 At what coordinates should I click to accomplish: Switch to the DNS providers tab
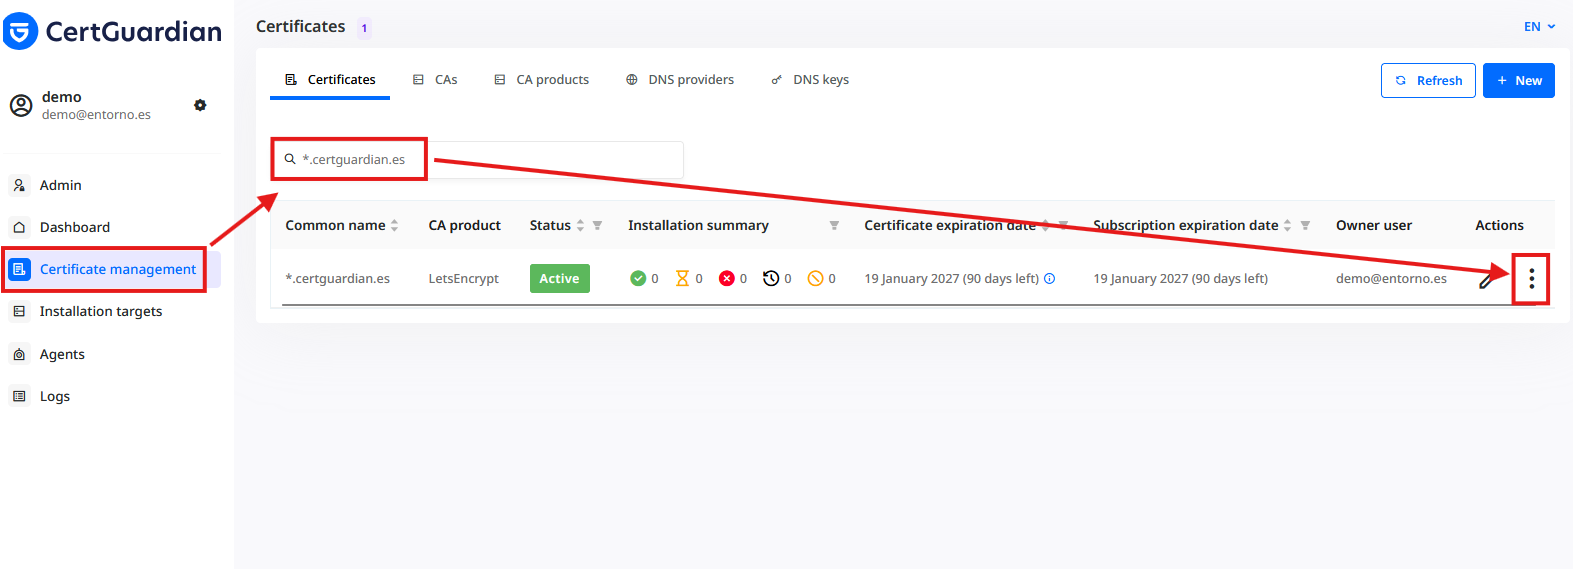click(x=680, y=79)
